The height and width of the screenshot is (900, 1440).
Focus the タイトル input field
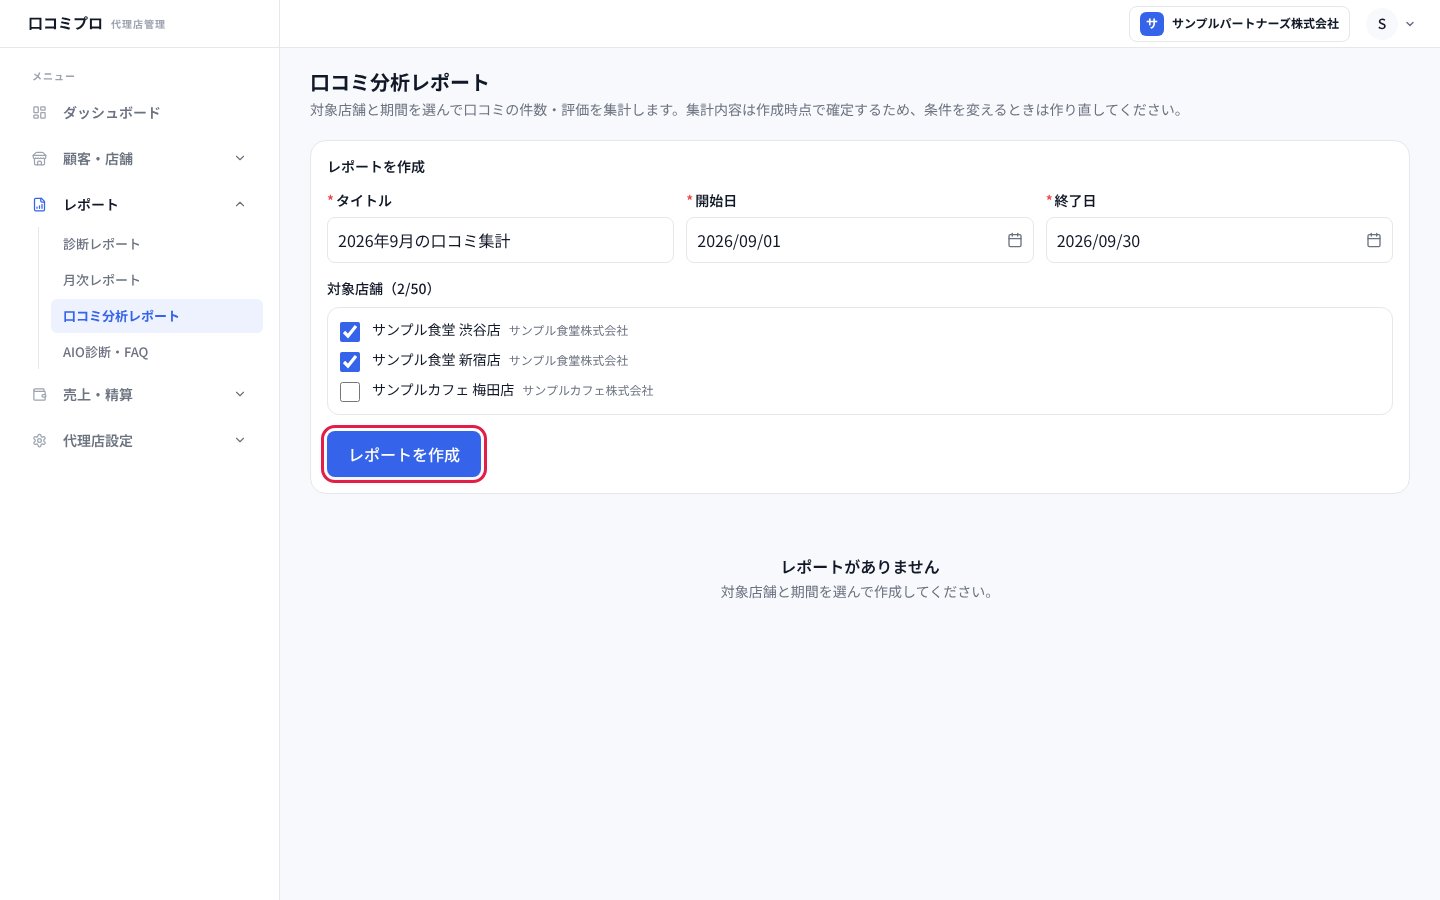(500, 240)
